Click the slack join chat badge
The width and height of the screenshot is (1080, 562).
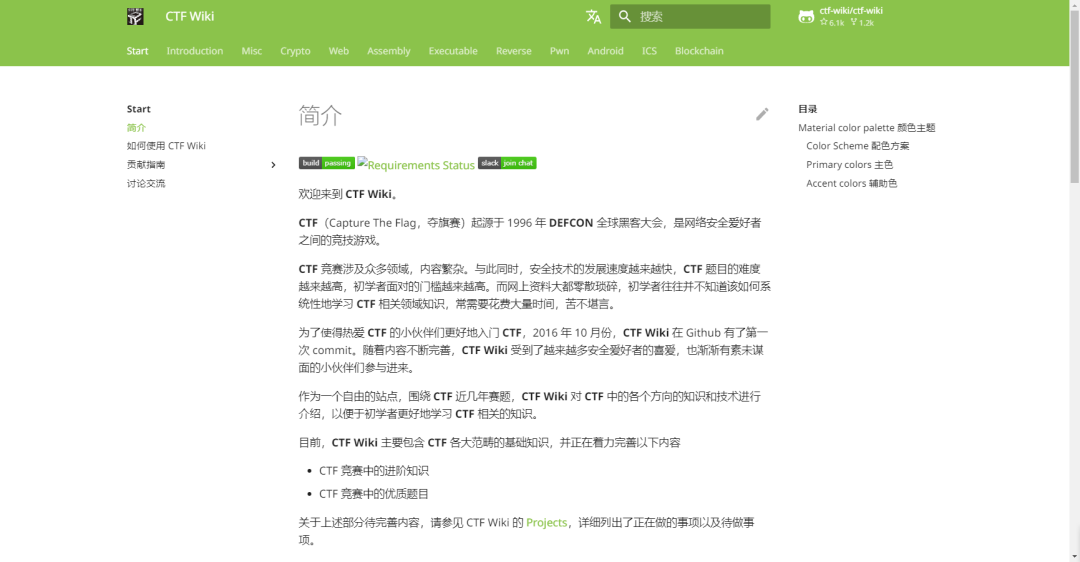(507, 163)
